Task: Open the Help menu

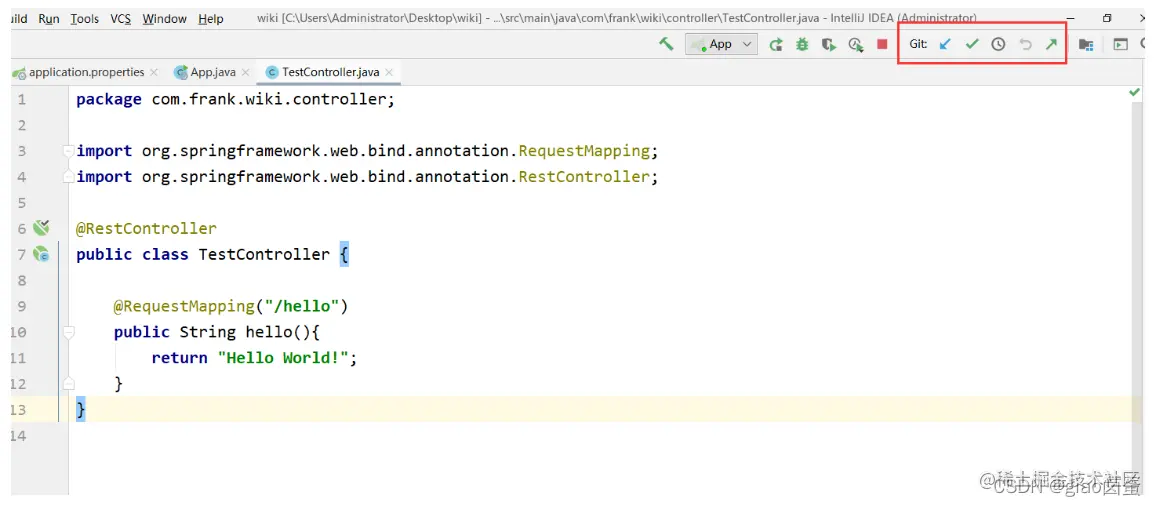Action: pos(211,18)
